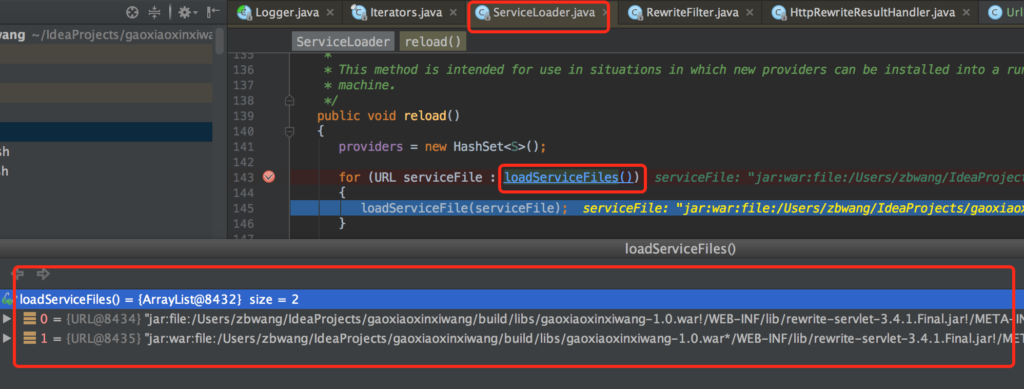The height and width of the screenshot is (389, 1024).
Task: Click the back arrow in evaluate panel
Action: [x=19, y=273]
